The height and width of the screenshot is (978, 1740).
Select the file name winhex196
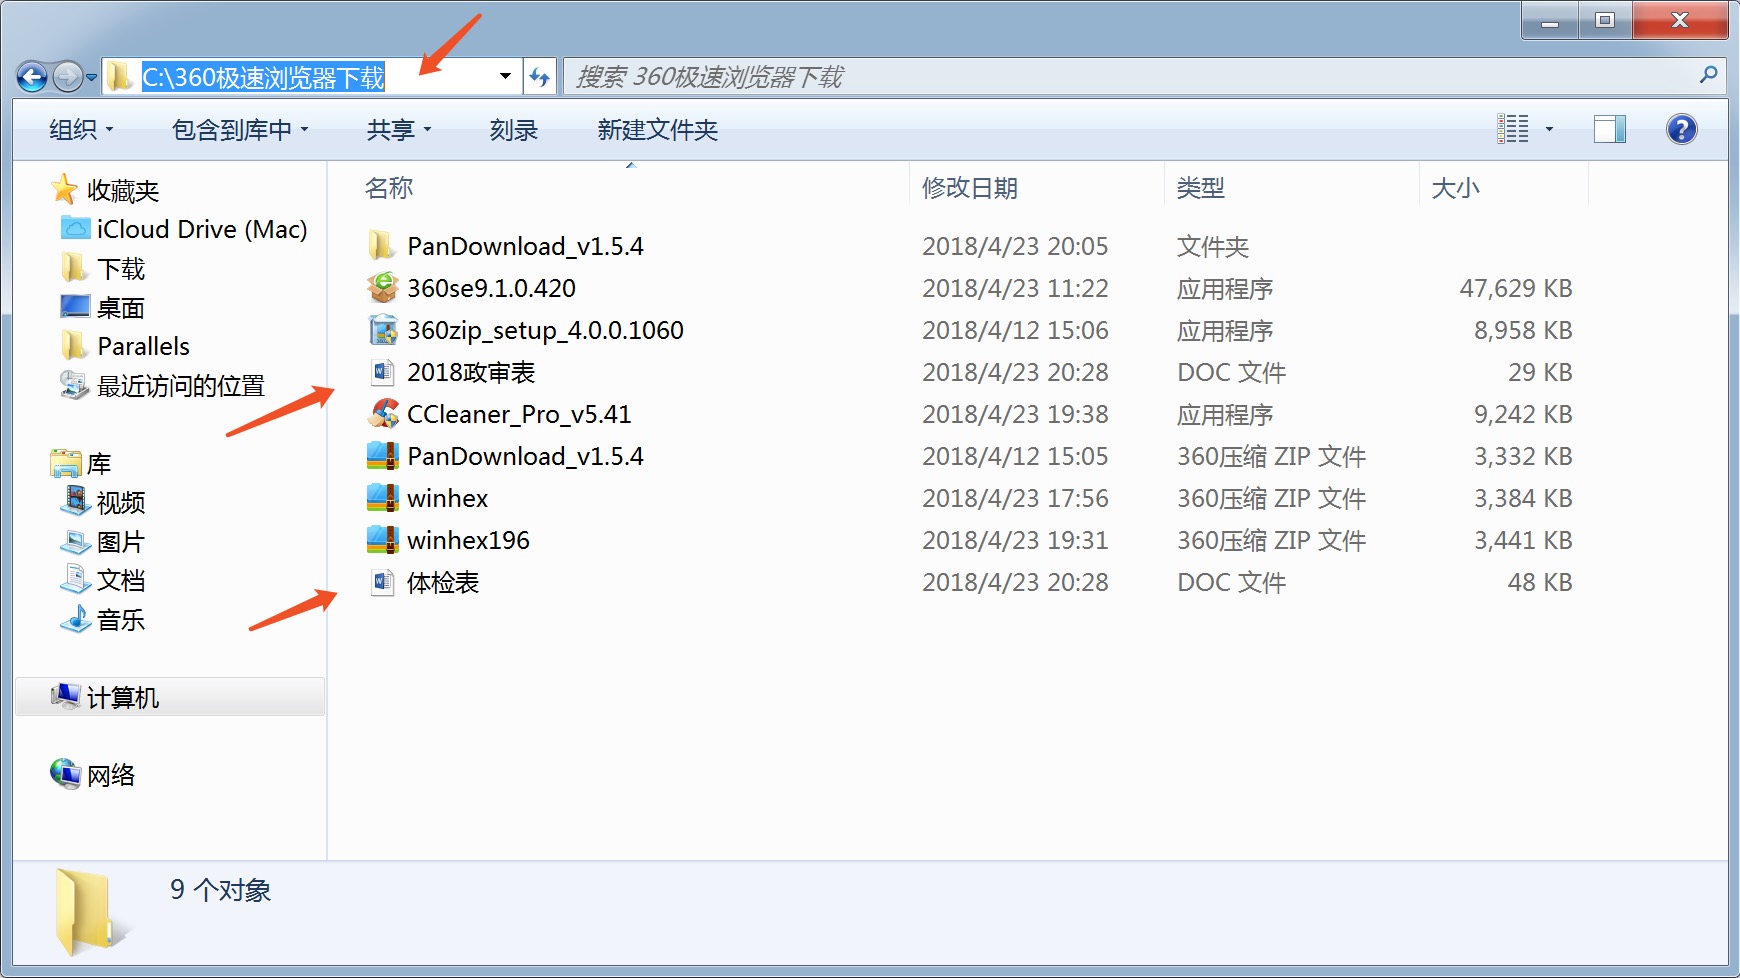tap(468, 540)
